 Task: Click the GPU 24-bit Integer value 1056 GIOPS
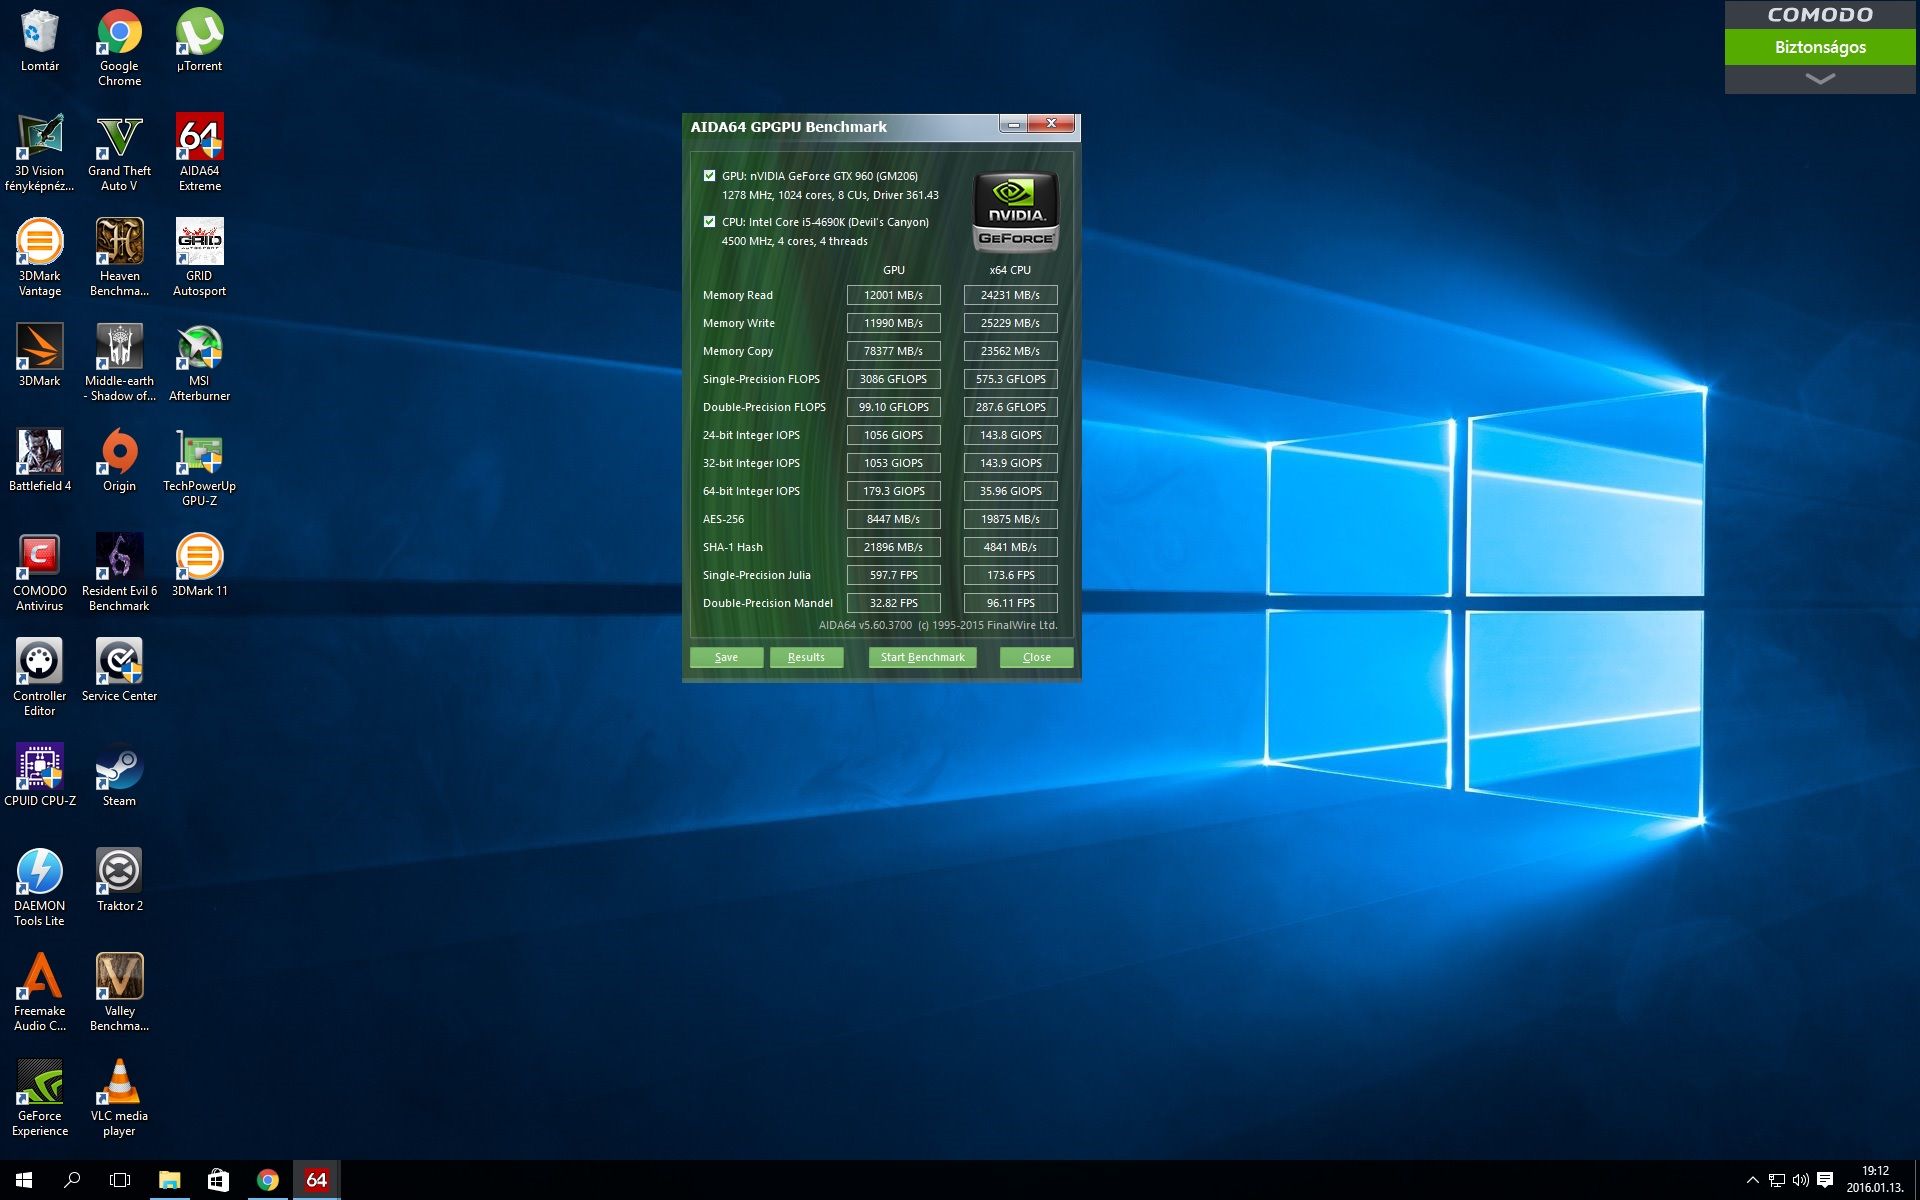coord(893,435)
